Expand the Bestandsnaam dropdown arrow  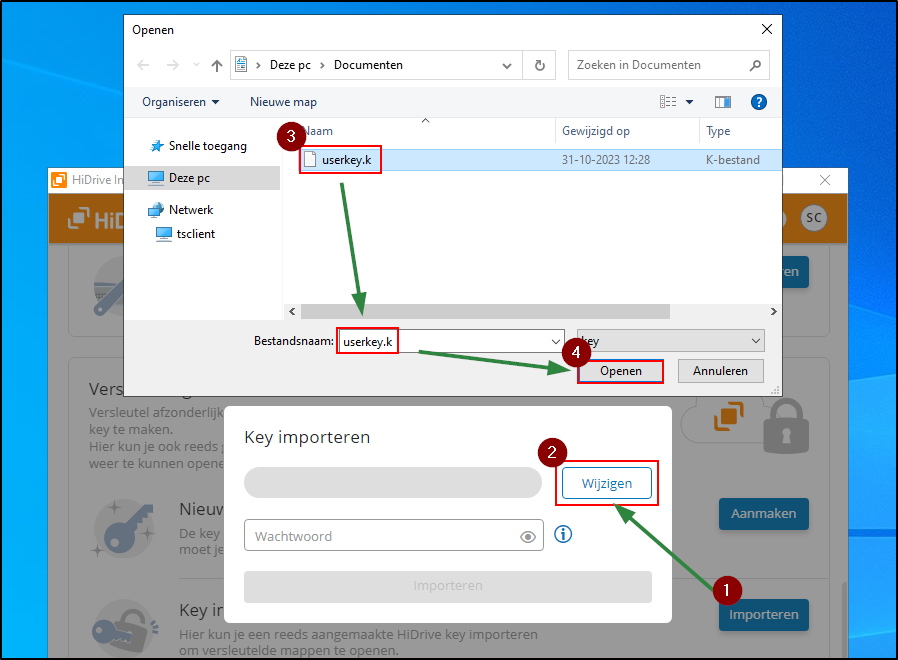(556, 341)
